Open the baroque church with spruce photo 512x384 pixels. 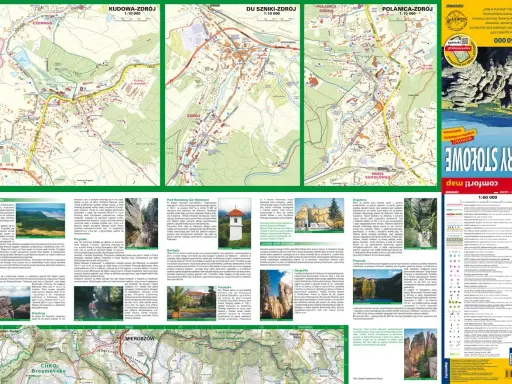(319, 215)
